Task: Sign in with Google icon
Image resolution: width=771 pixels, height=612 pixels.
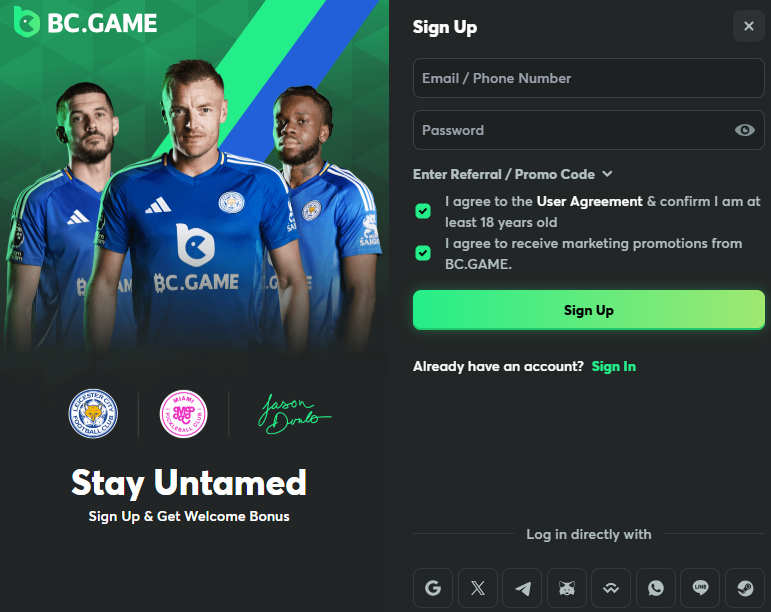Action: 433,588
